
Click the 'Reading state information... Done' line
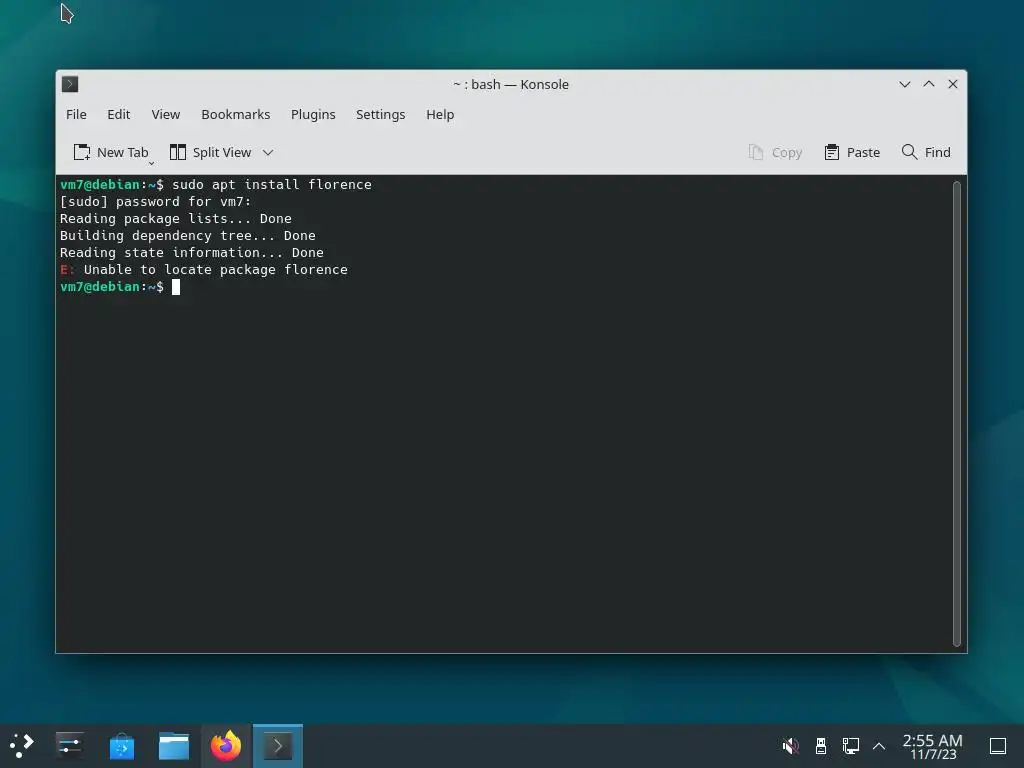click(x=191, y=253)
